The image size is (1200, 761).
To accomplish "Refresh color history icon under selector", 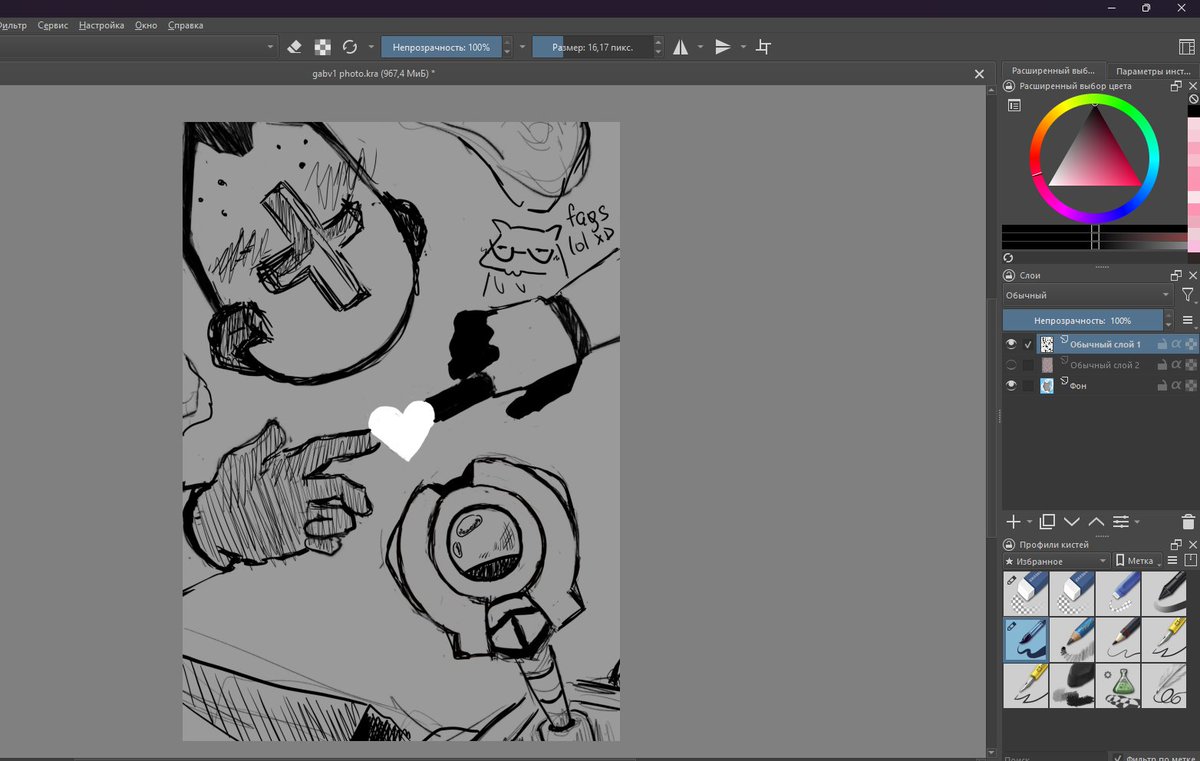I will (1008, 257).
